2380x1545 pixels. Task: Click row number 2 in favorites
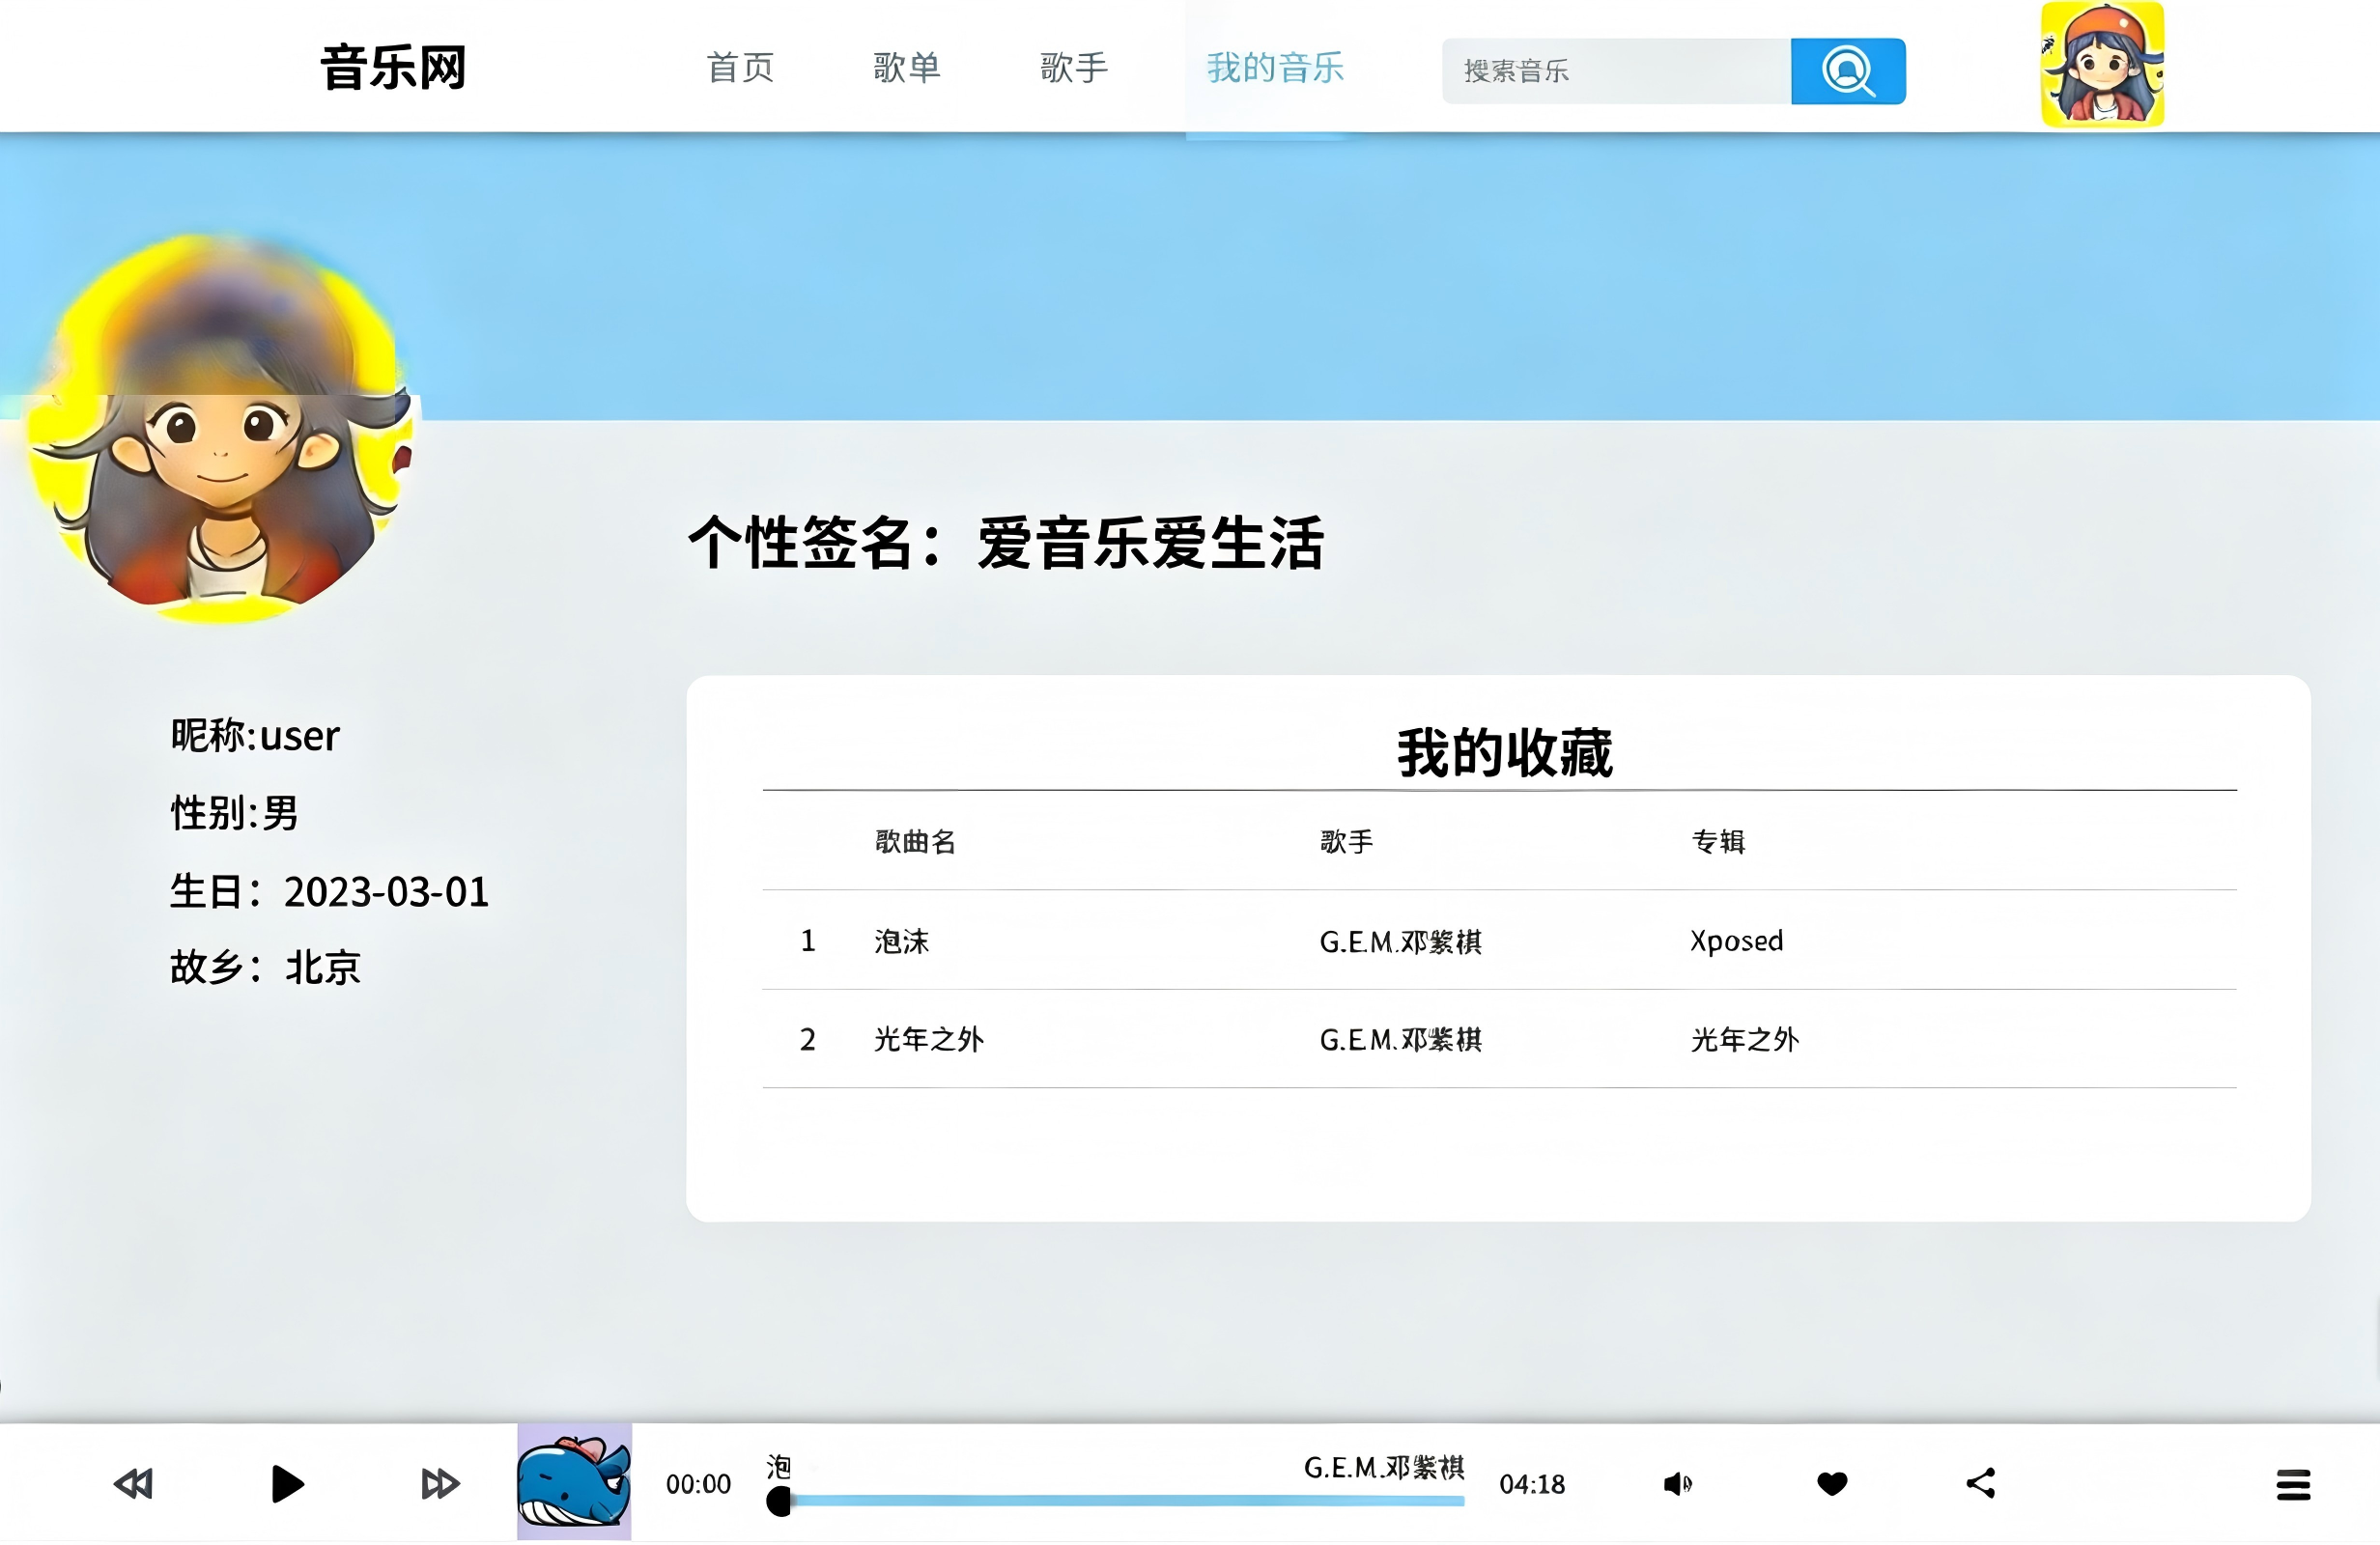click(x=808, y=1041)
